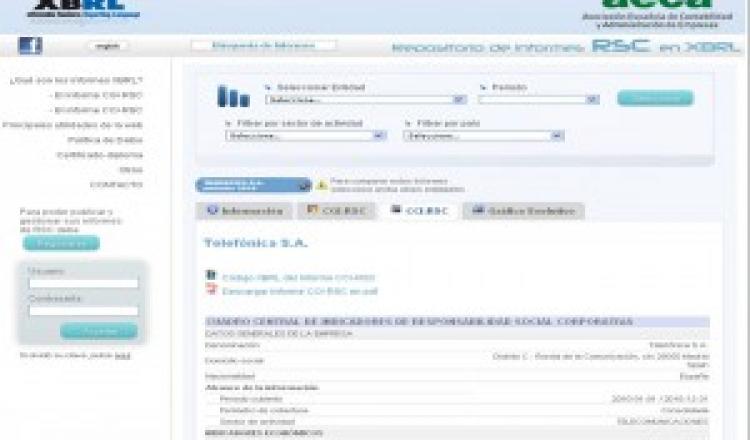
Task: Click the blue compare reports button
Action: [x=254, y=185]
